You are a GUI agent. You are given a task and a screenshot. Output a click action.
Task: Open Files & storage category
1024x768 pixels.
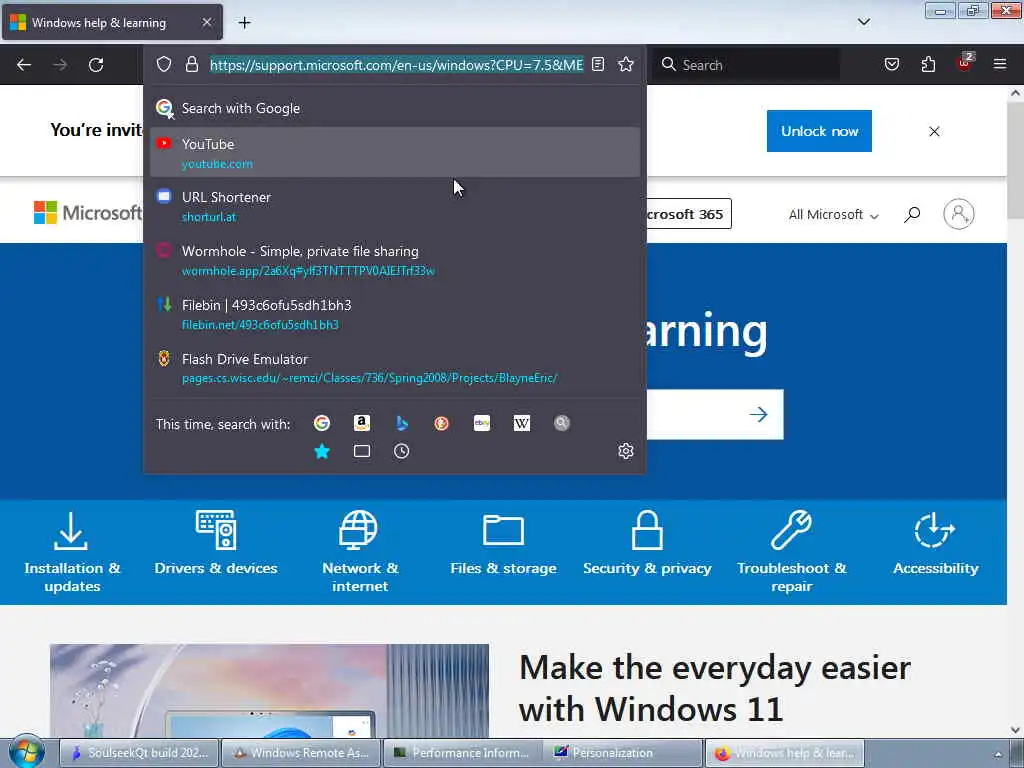click(504, 543)
